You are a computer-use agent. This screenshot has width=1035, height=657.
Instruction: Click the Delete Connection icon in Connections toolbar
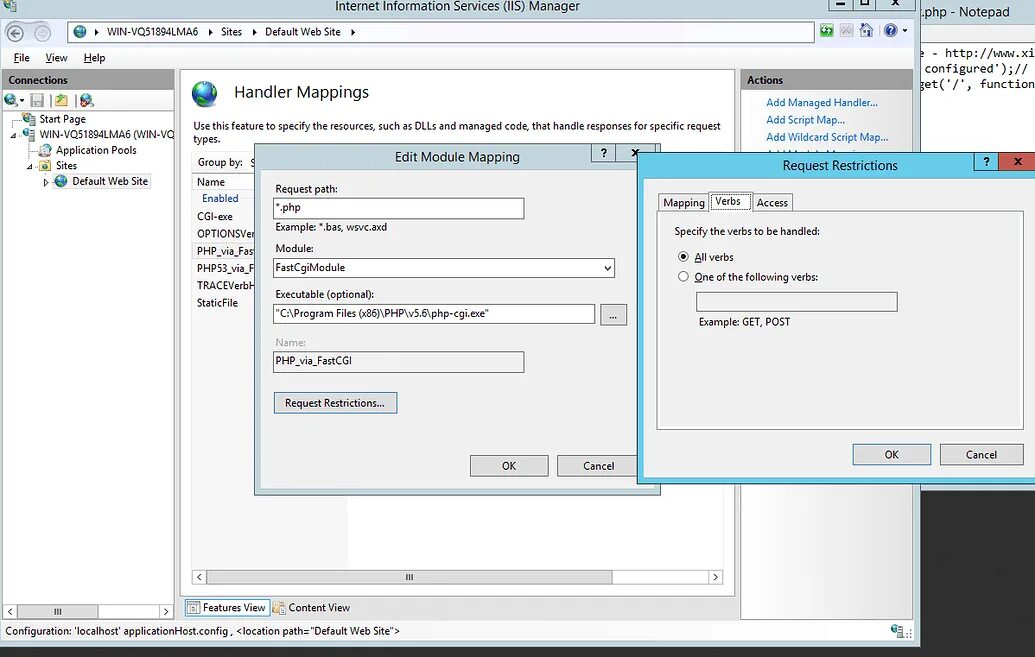pos(86,100)
